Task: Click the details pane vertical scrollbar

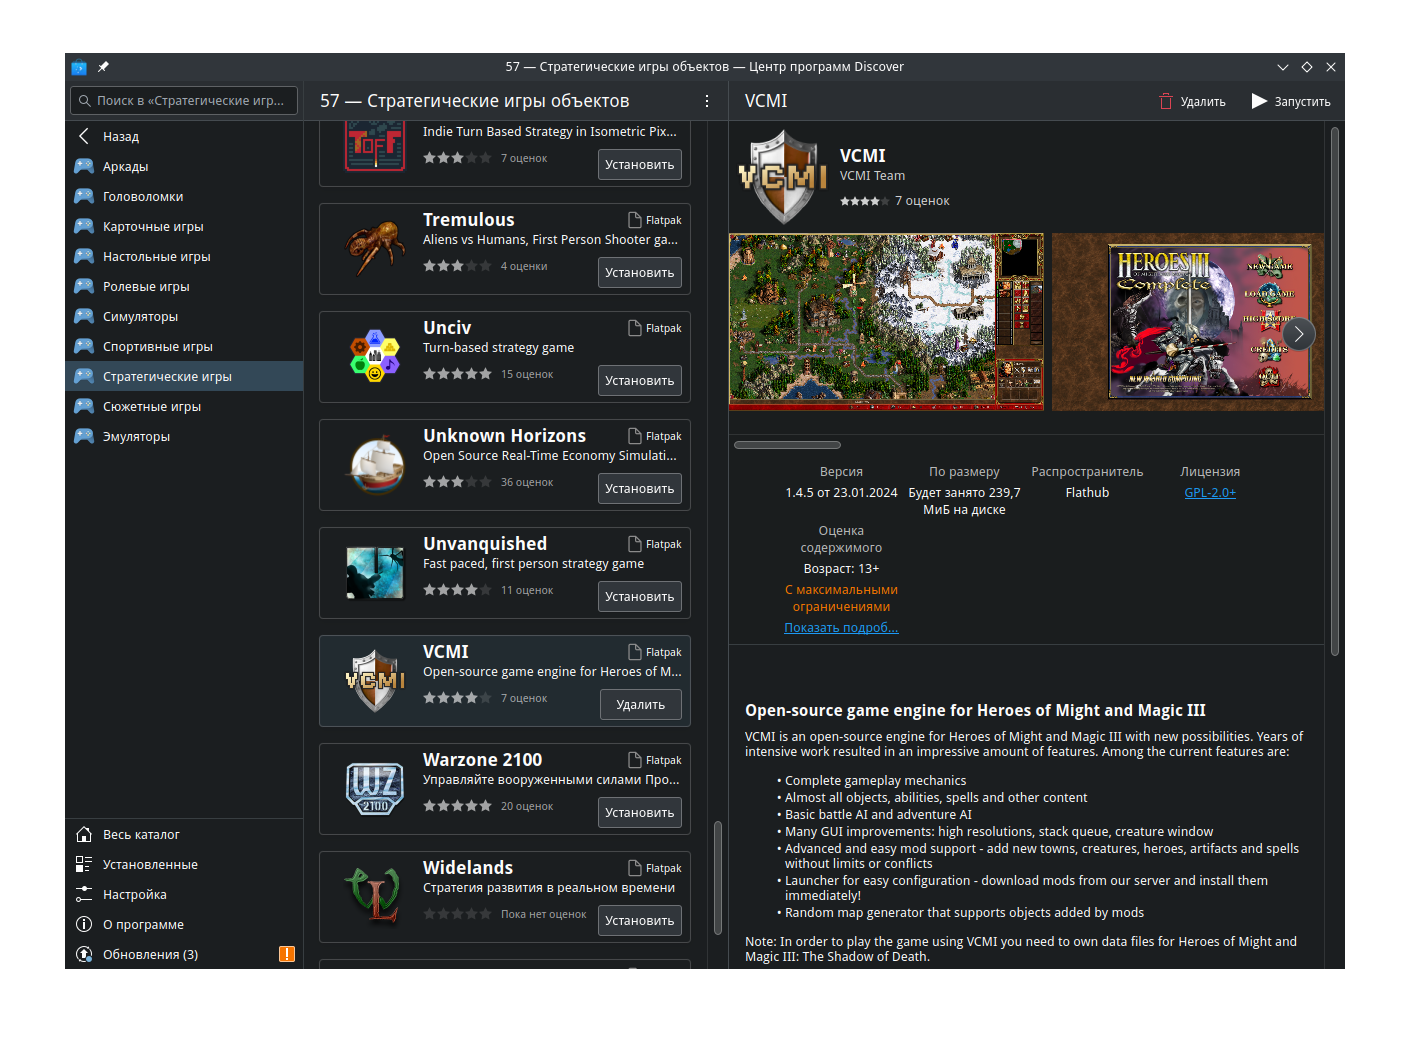Action: coord(1335,390)
